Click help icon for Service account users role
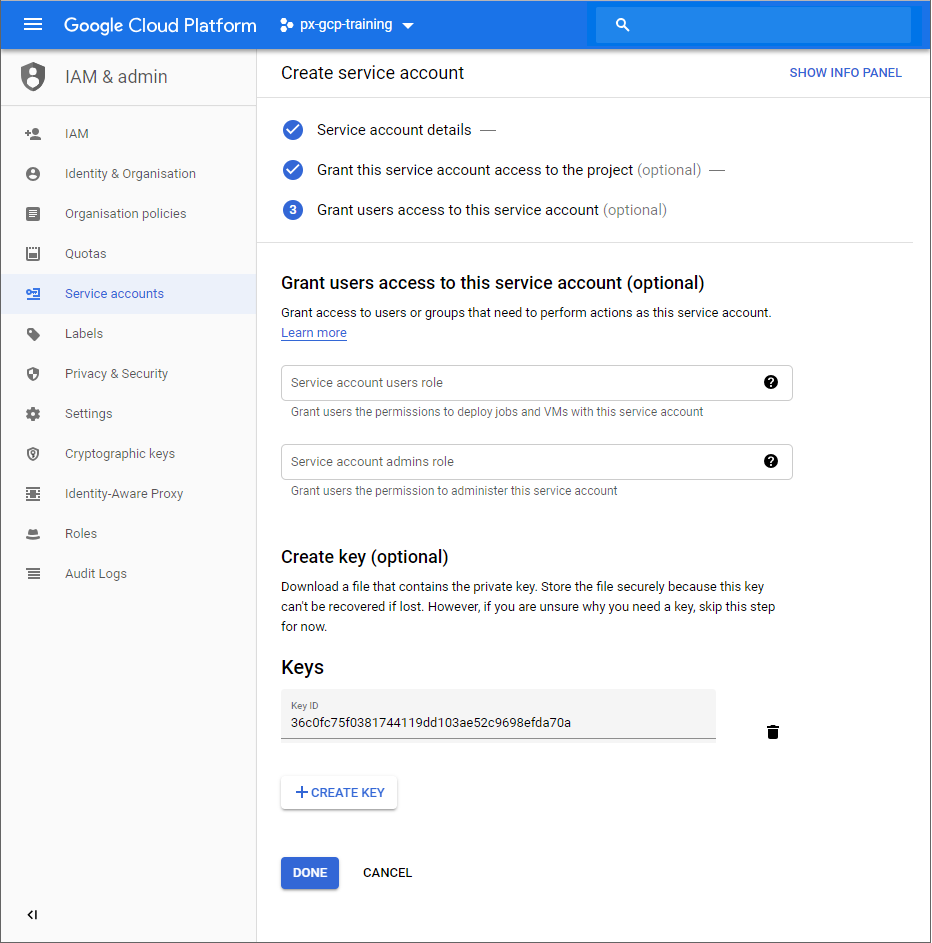 point(770,382)
